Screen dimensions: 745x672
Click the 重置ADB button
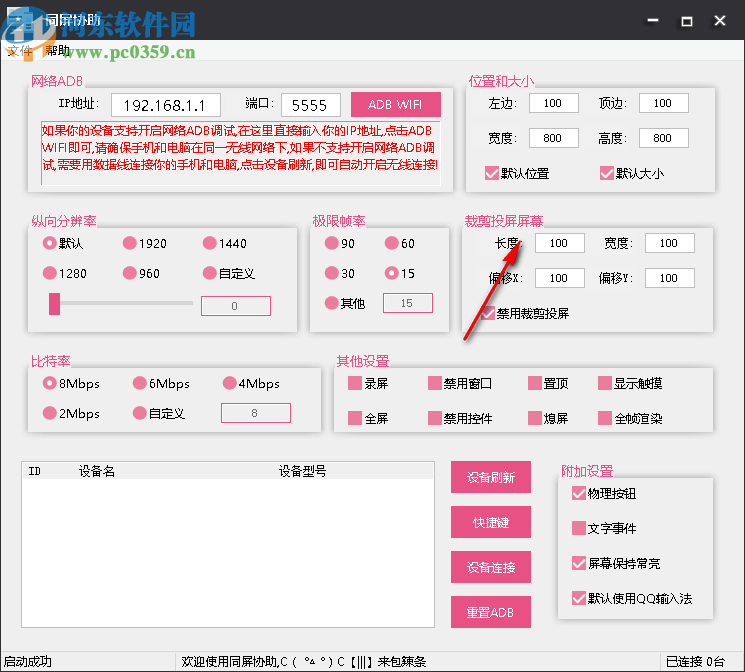490,612
